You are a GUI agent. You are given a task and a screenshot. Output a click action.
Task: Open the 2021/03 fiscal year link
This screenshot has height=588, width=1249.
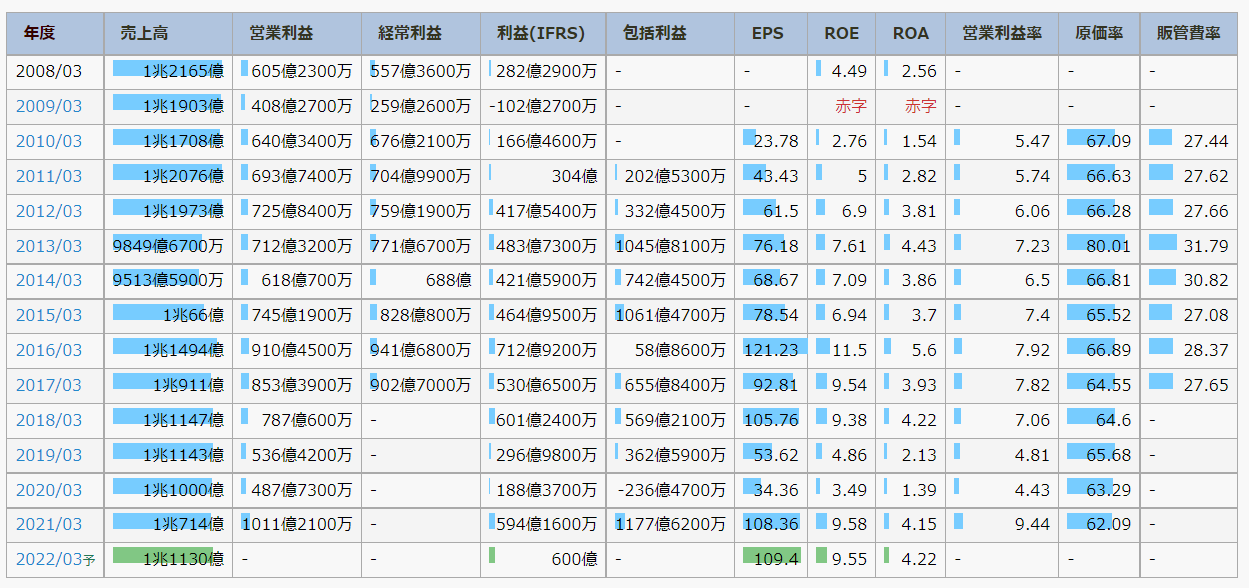[49, 524]
